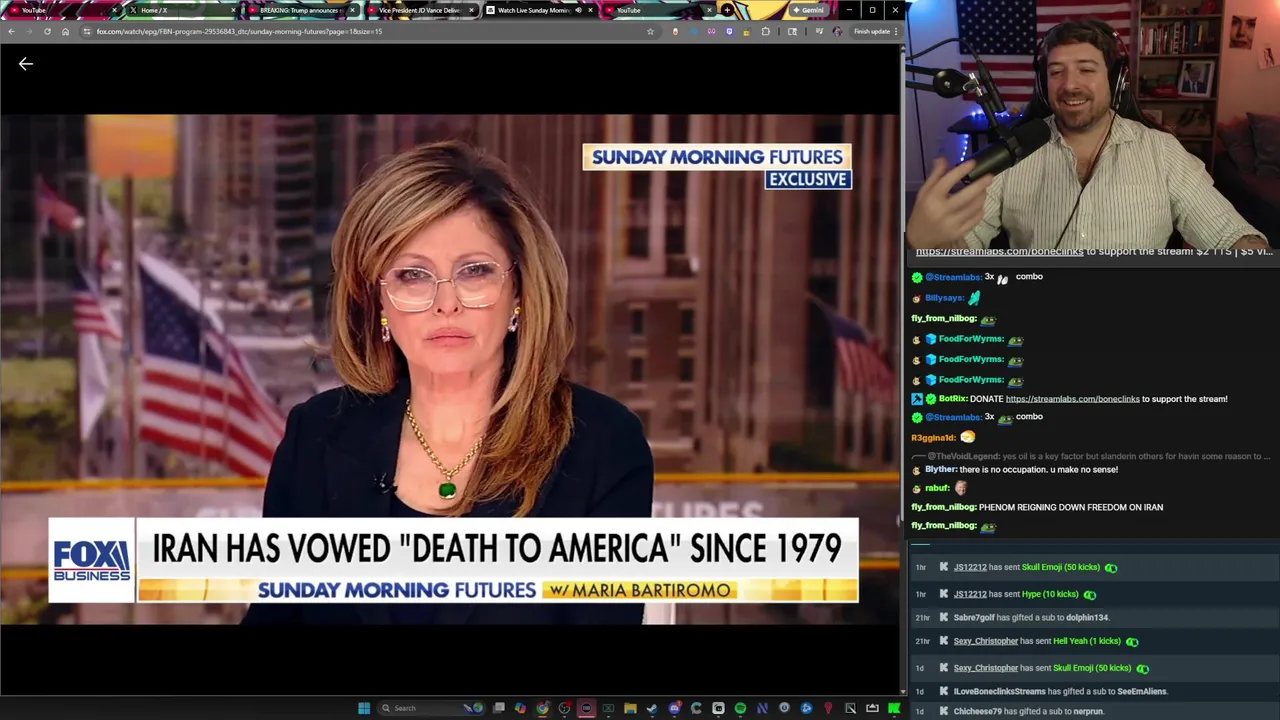Open the Copilot icon on the taskbar
The image size is (1280, 720).
click(x=520, y=708)
